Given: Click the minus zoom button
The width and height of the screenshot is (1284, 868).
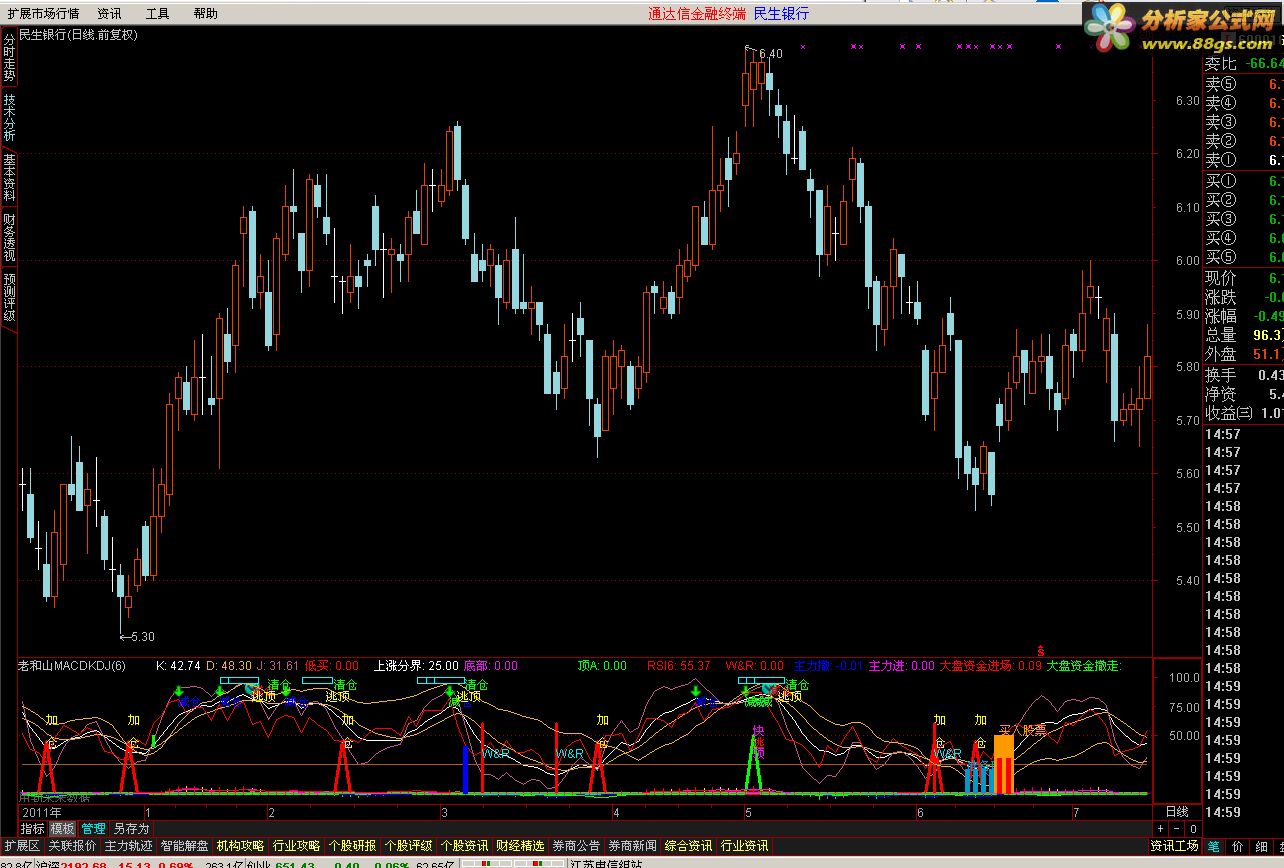Looking at the screenshot, I should (1176, 829).
